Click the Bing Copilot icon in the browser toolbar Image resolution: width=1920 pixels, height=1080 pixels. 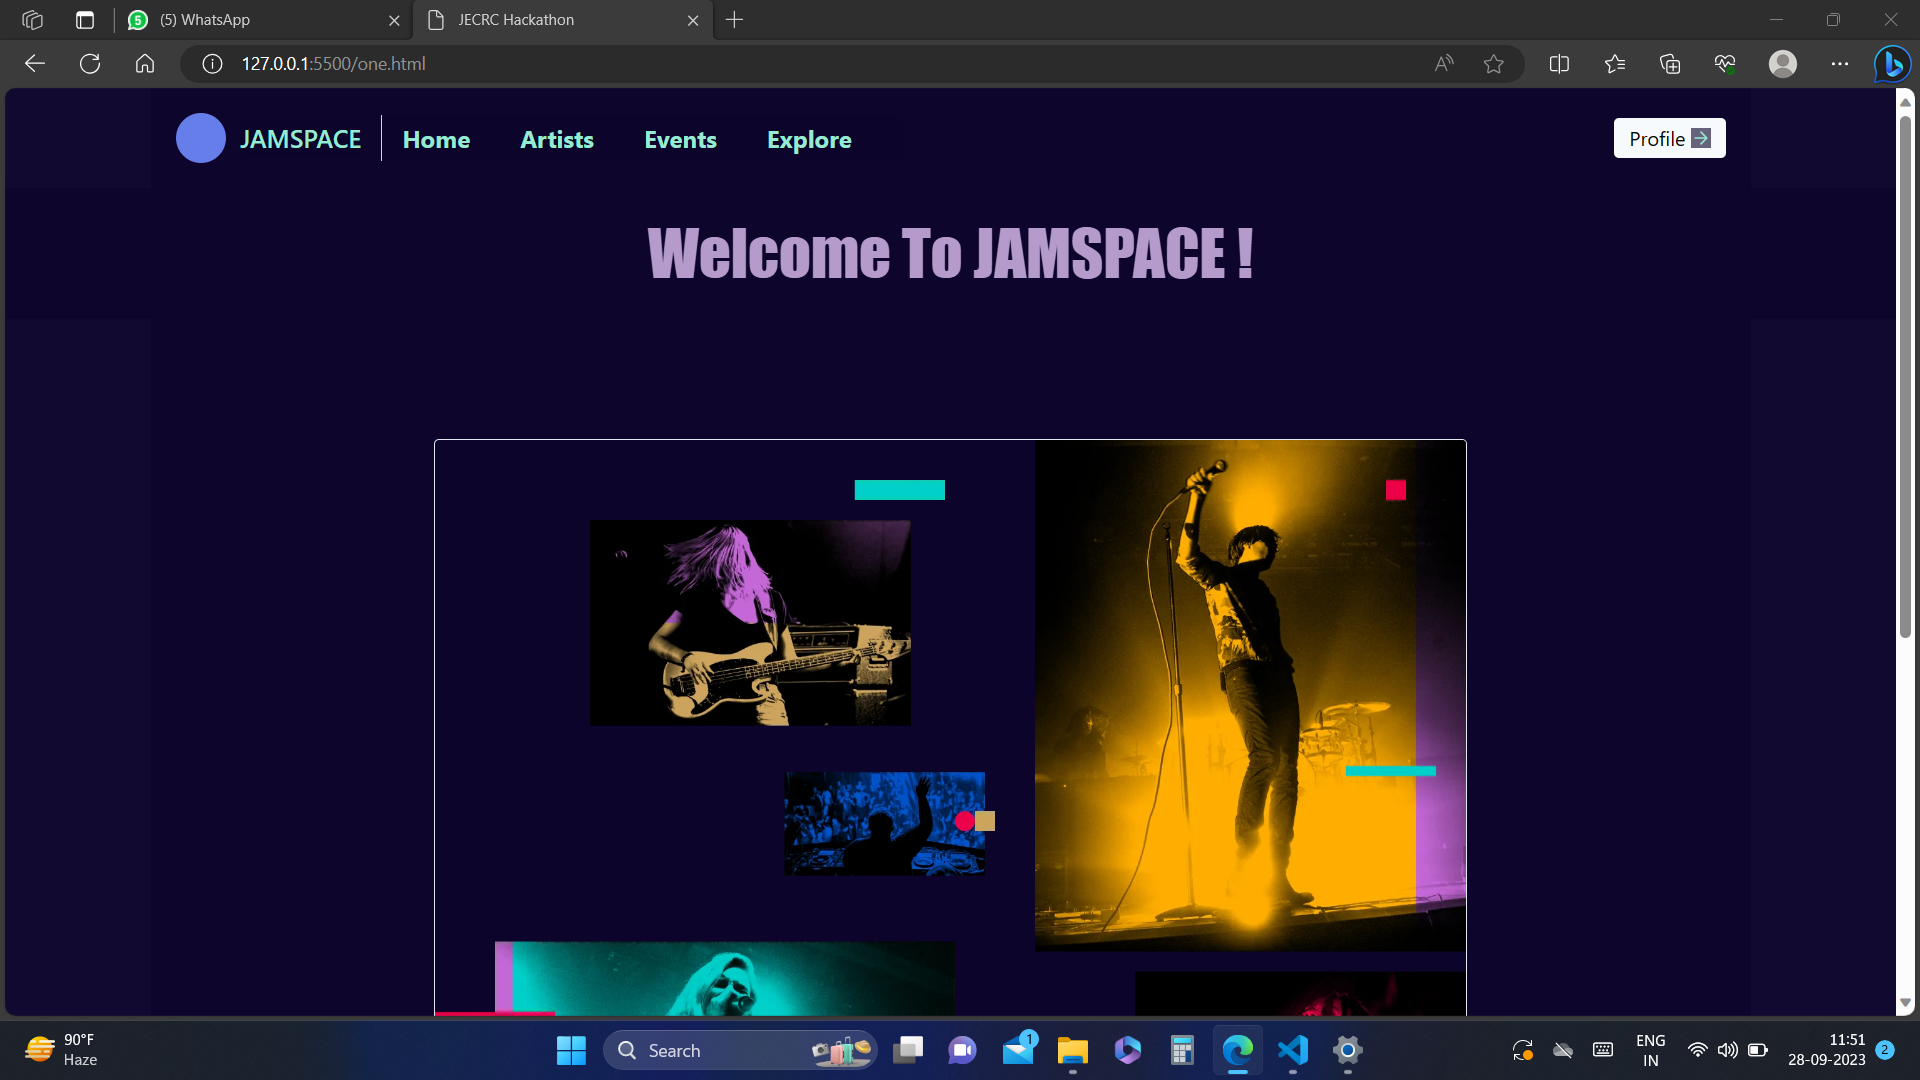click(1892, 63)
